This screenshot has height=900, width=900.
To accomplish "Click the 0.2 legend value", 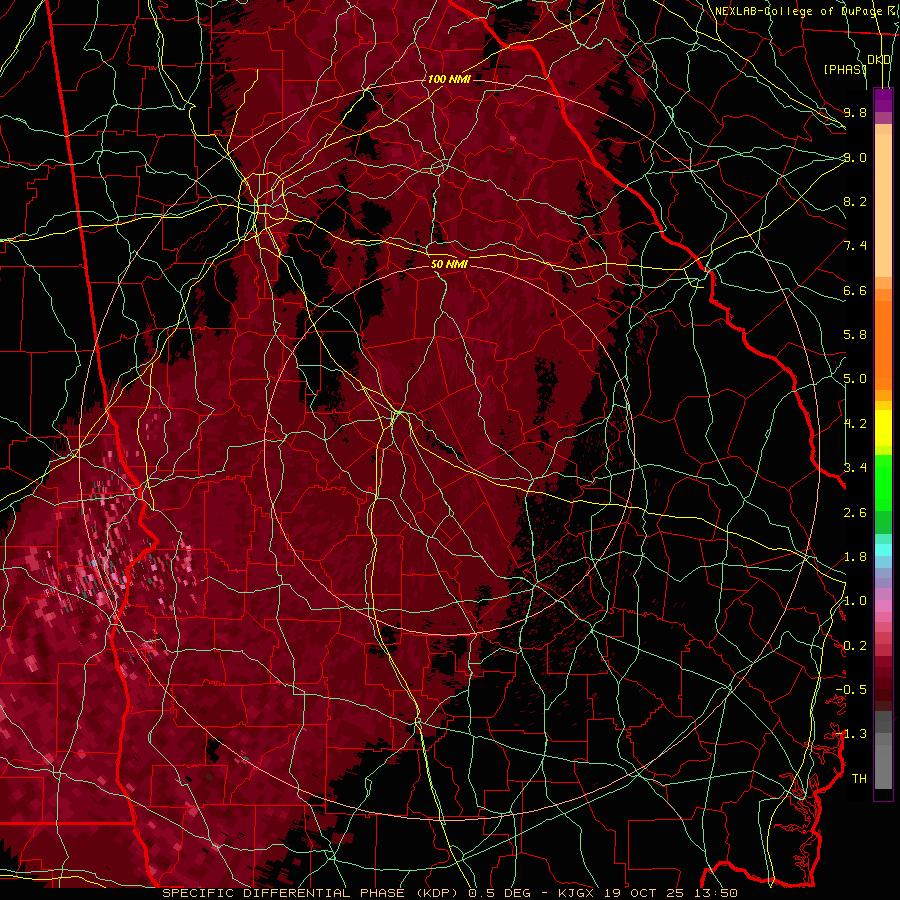I will tap(855, 646).
